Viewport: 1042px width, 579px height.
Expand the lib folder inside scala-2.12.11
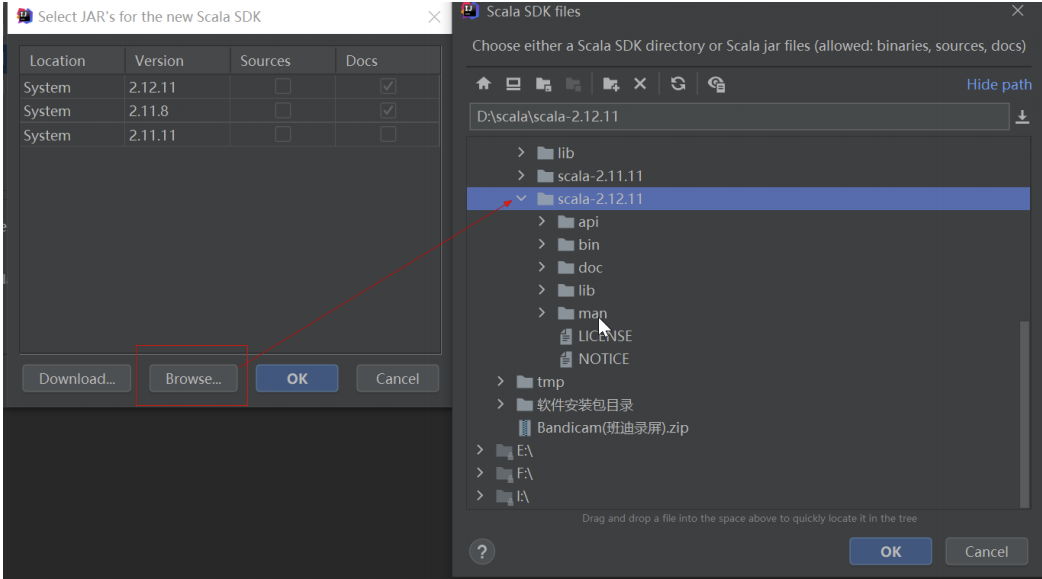click(541, 290)
